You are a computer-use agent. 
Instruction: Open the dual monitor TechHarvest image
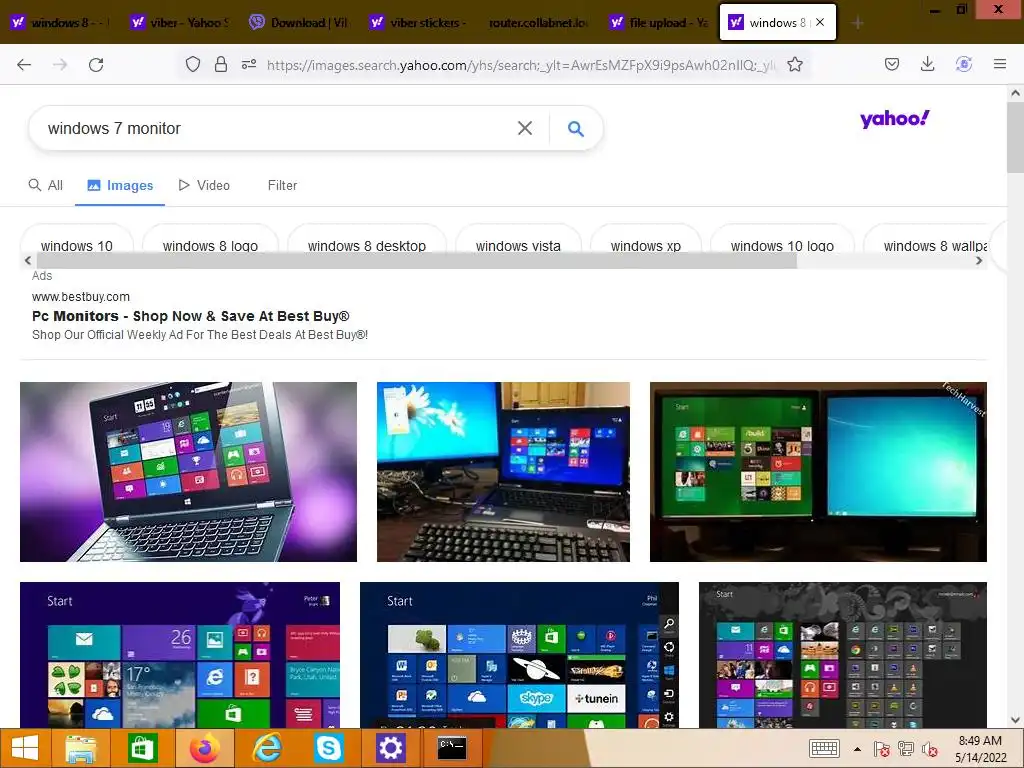(x=818, y=472)
